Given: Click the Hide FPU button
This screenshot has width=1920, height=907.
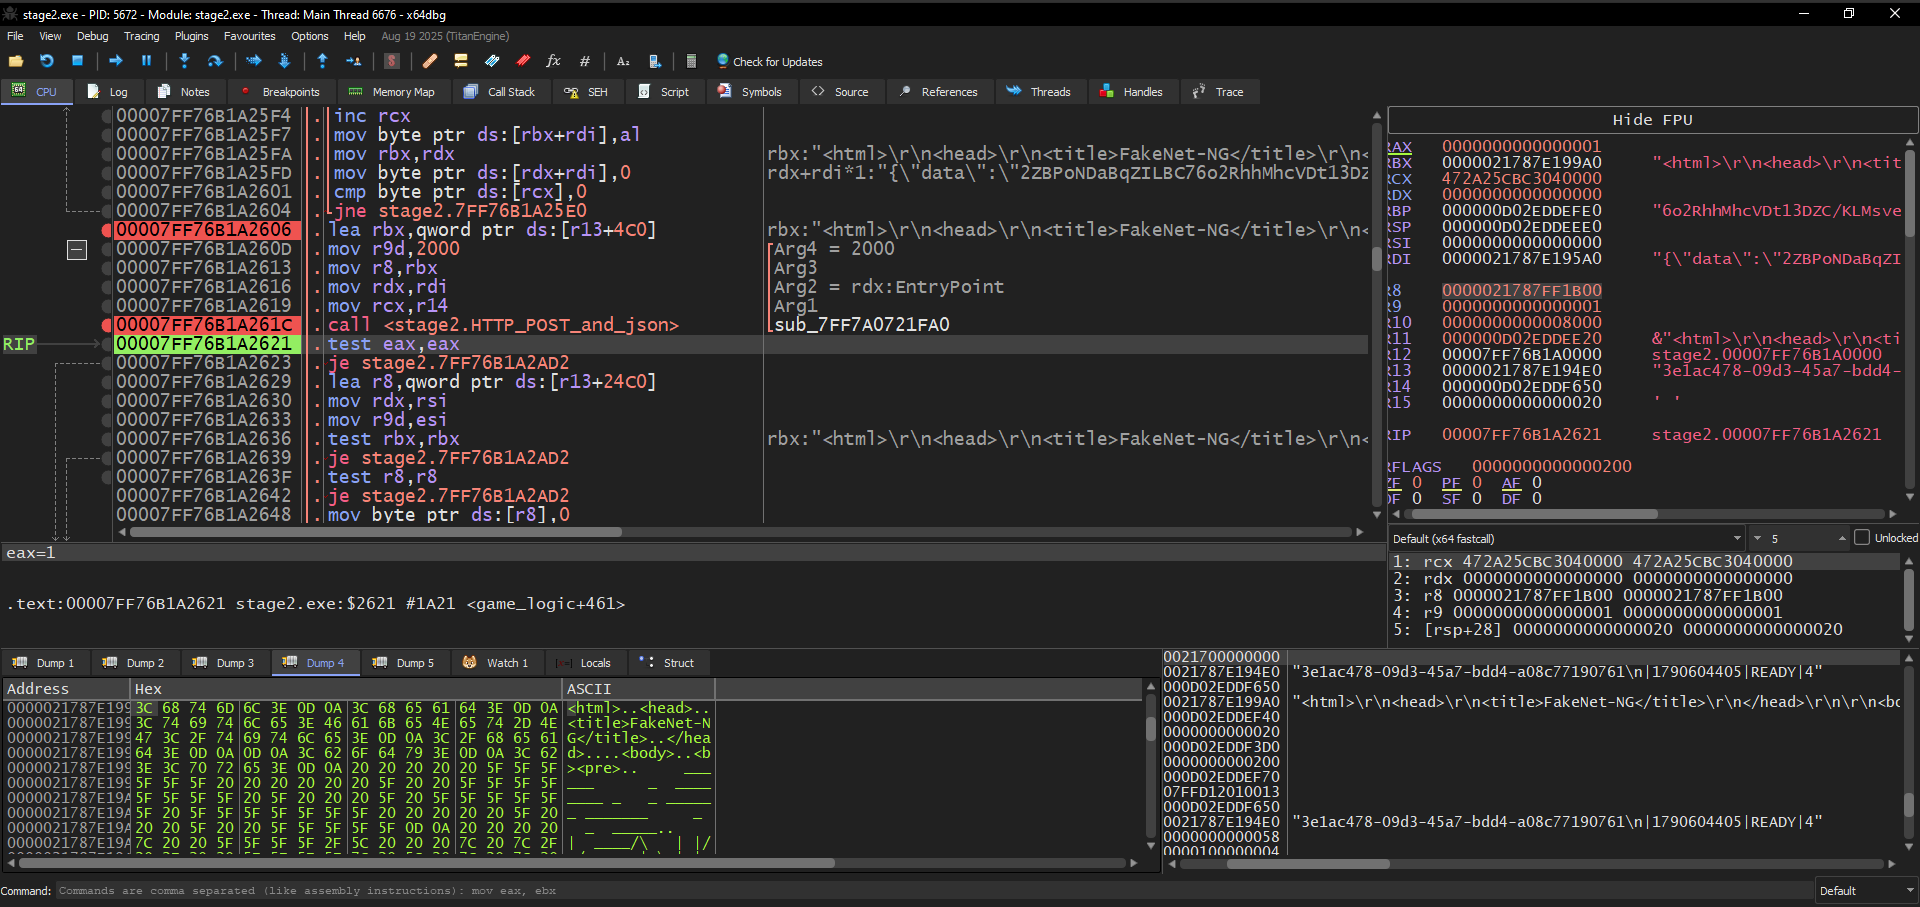Looking at the screenshot, I should [1652, 120].
